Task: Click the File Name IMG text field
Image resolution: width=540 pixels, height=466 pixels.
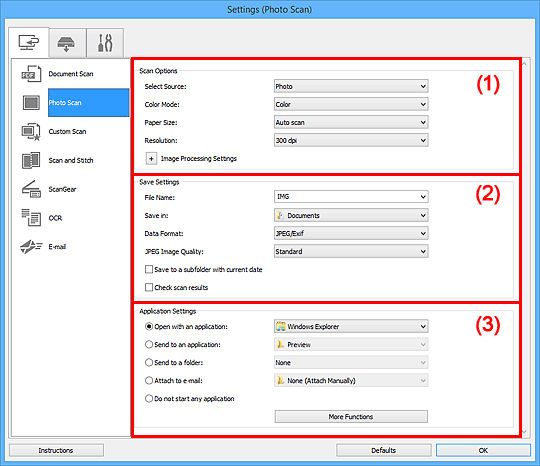Action: (x=346, y=197)
